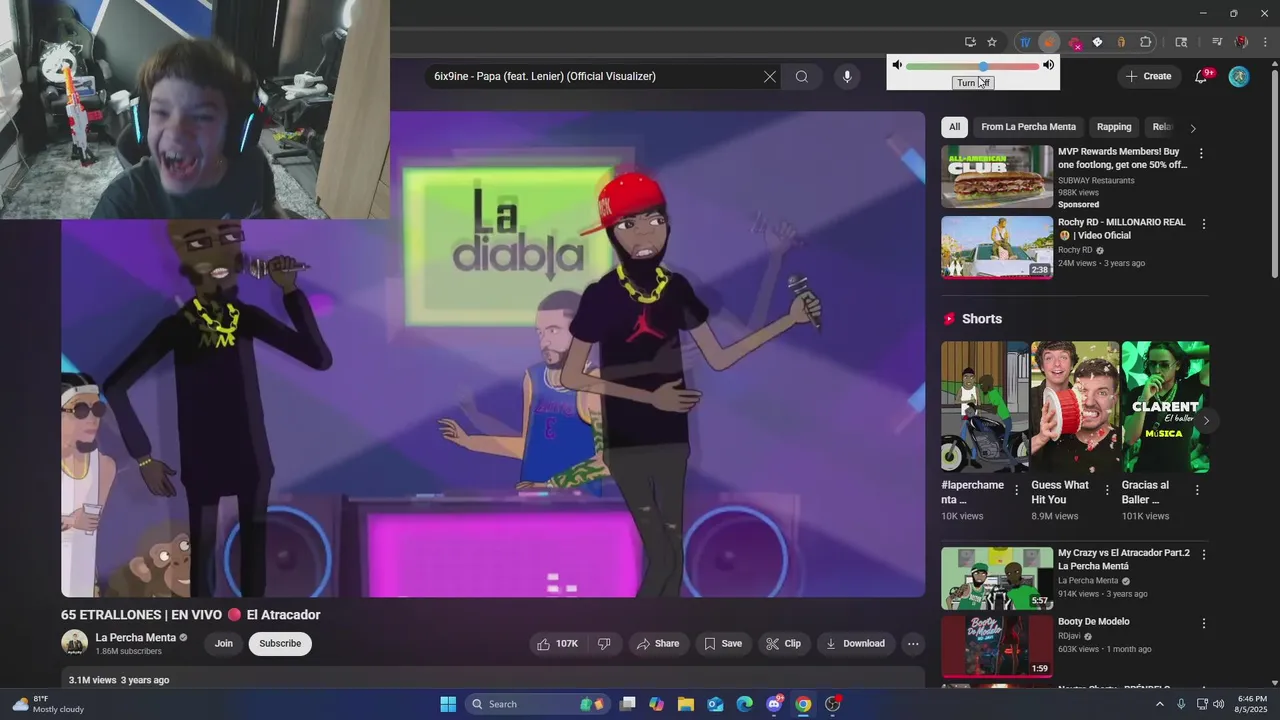Image resolution: width=1280 pixels, height=720 pixels.
Task: Open My Crazy vs El Atracador Part.2 video
Action: point(997,578)
